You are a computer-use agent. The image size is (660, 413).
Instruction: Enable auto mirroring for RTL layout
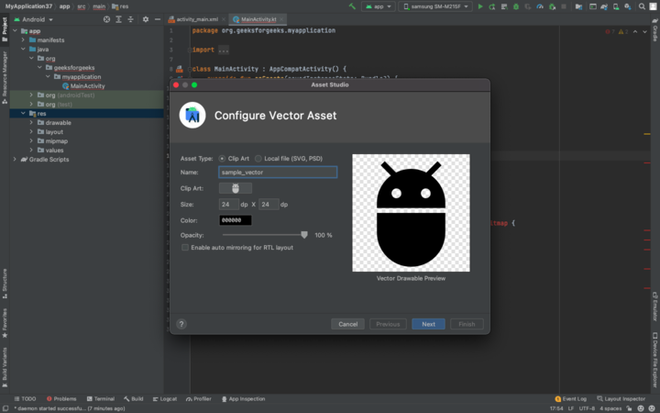tap(185, 247)
